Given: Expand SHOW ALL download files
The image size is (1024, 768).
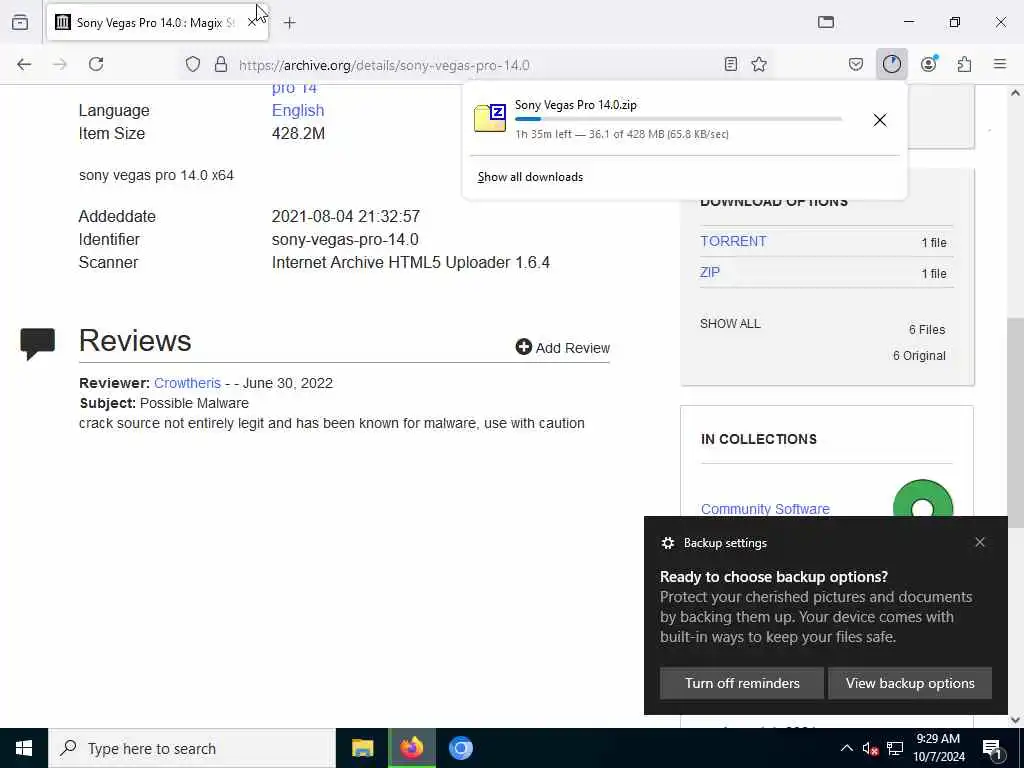Looking at the screenshot, I should pyautogui.click(x=730, y=324).
